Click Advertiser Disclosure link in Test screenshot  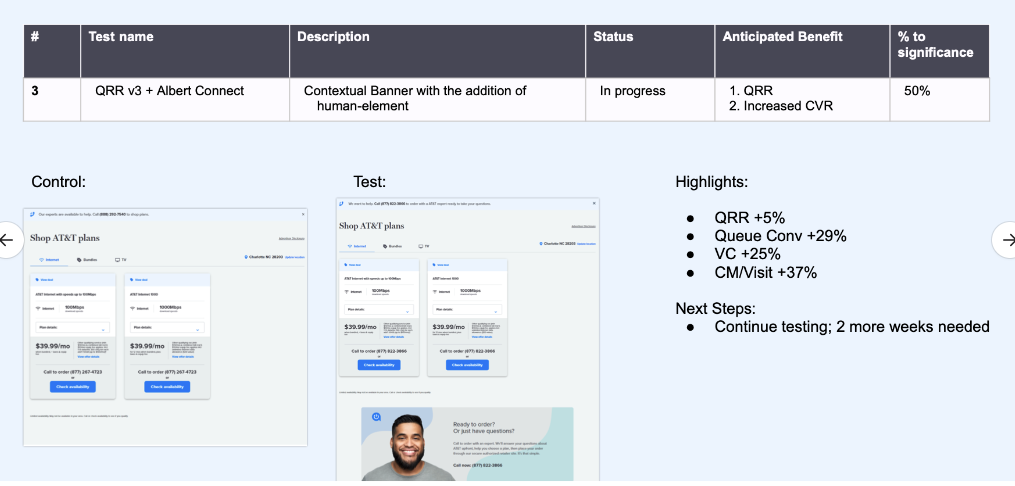(584, 226)
